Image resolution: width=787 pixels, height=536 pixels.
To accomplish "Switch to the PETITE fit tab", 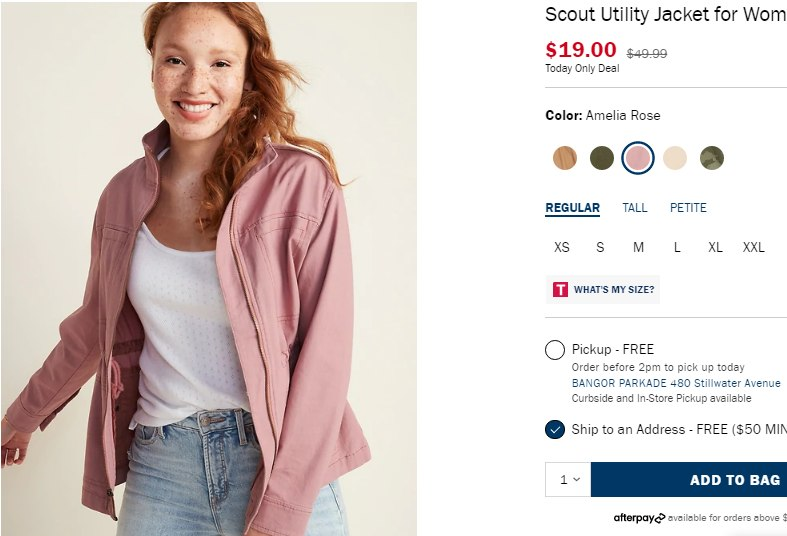I will (x=688, y=208).
